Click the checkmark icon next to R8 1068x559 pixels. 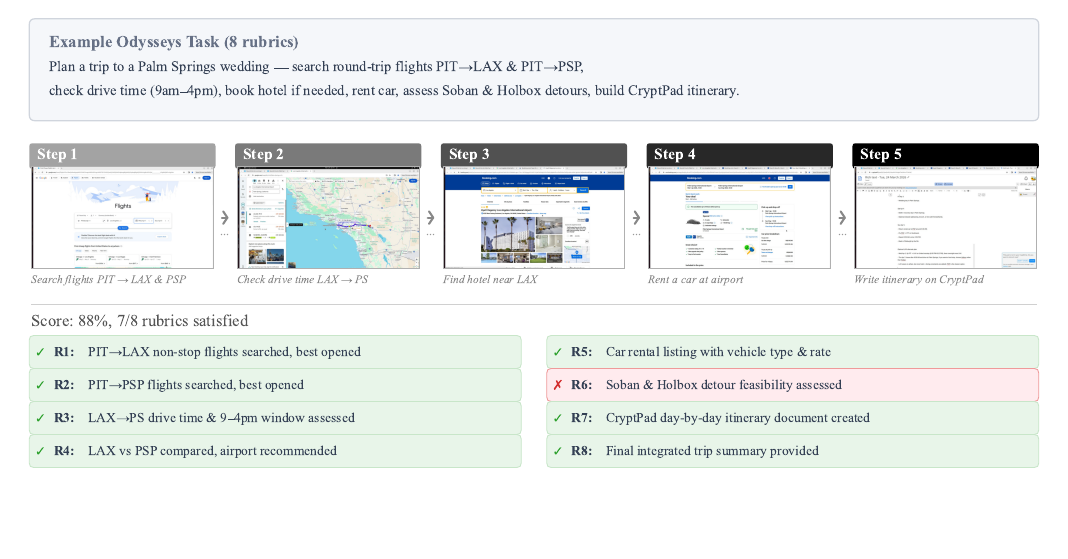coord(558,451)
